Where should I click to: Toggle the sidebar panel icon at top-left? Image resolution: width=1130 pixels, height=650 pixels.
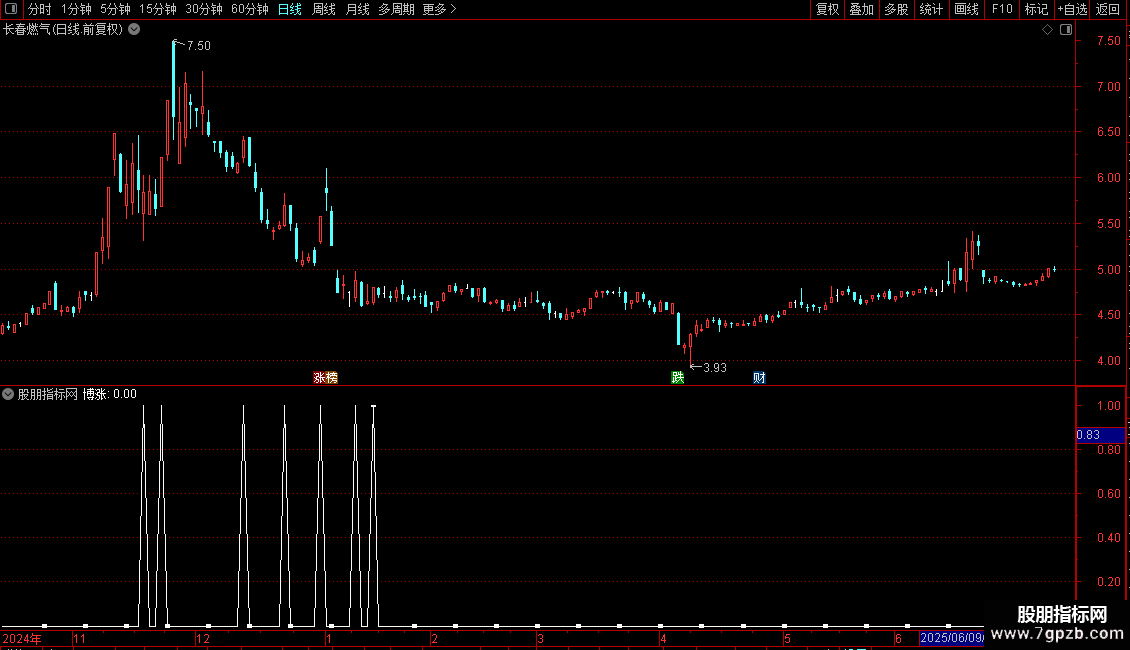[11, 9]
